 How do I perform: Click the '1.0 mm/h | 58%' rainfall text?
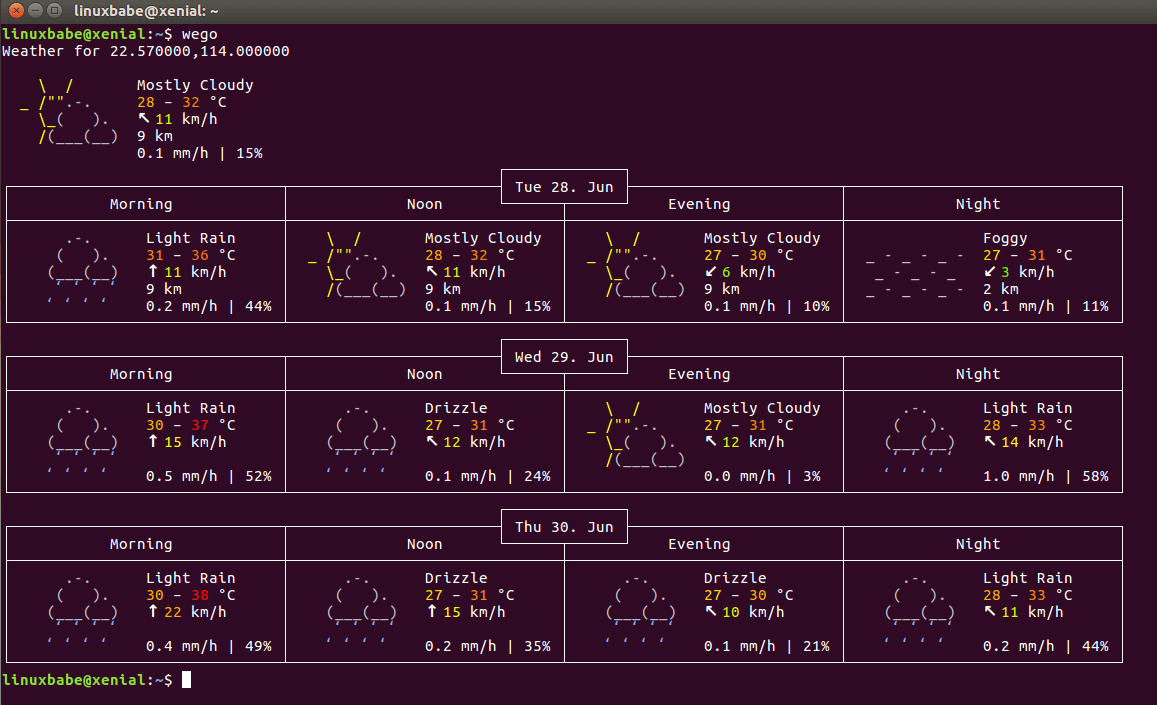(x=1045, y=476)
